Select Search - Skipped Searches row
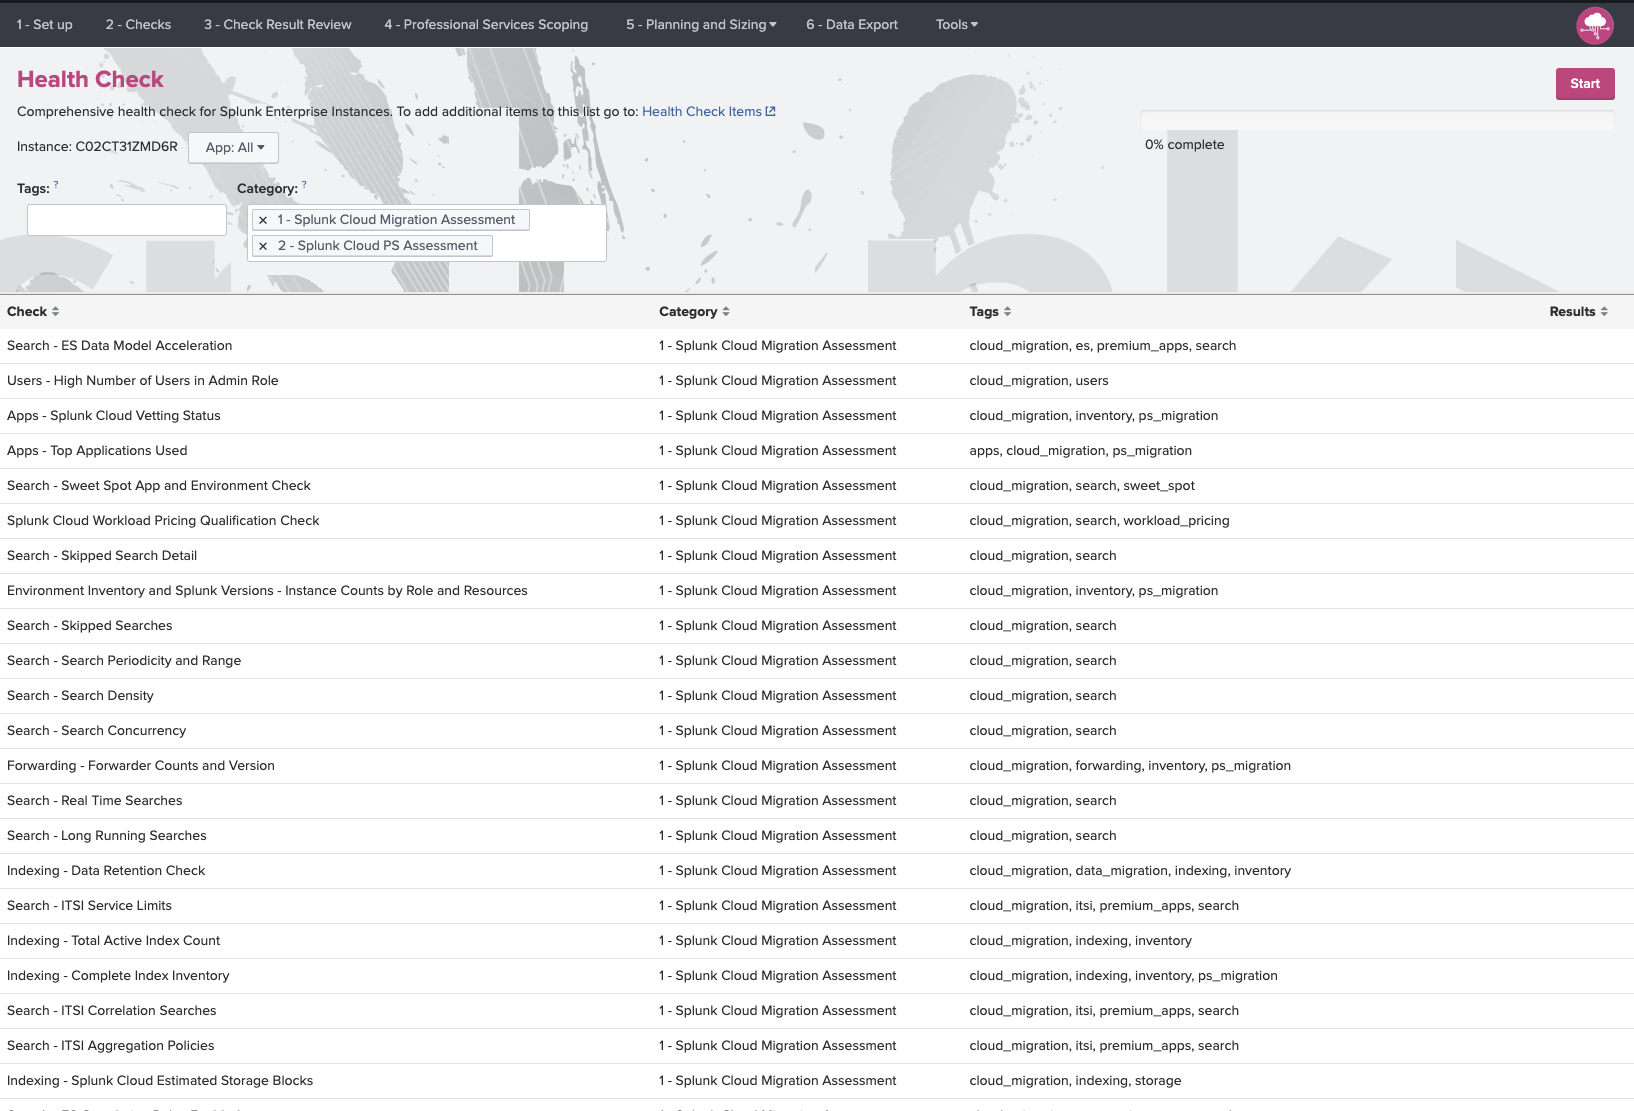This screenshot has height=1111, width=1634. [817, 626]
